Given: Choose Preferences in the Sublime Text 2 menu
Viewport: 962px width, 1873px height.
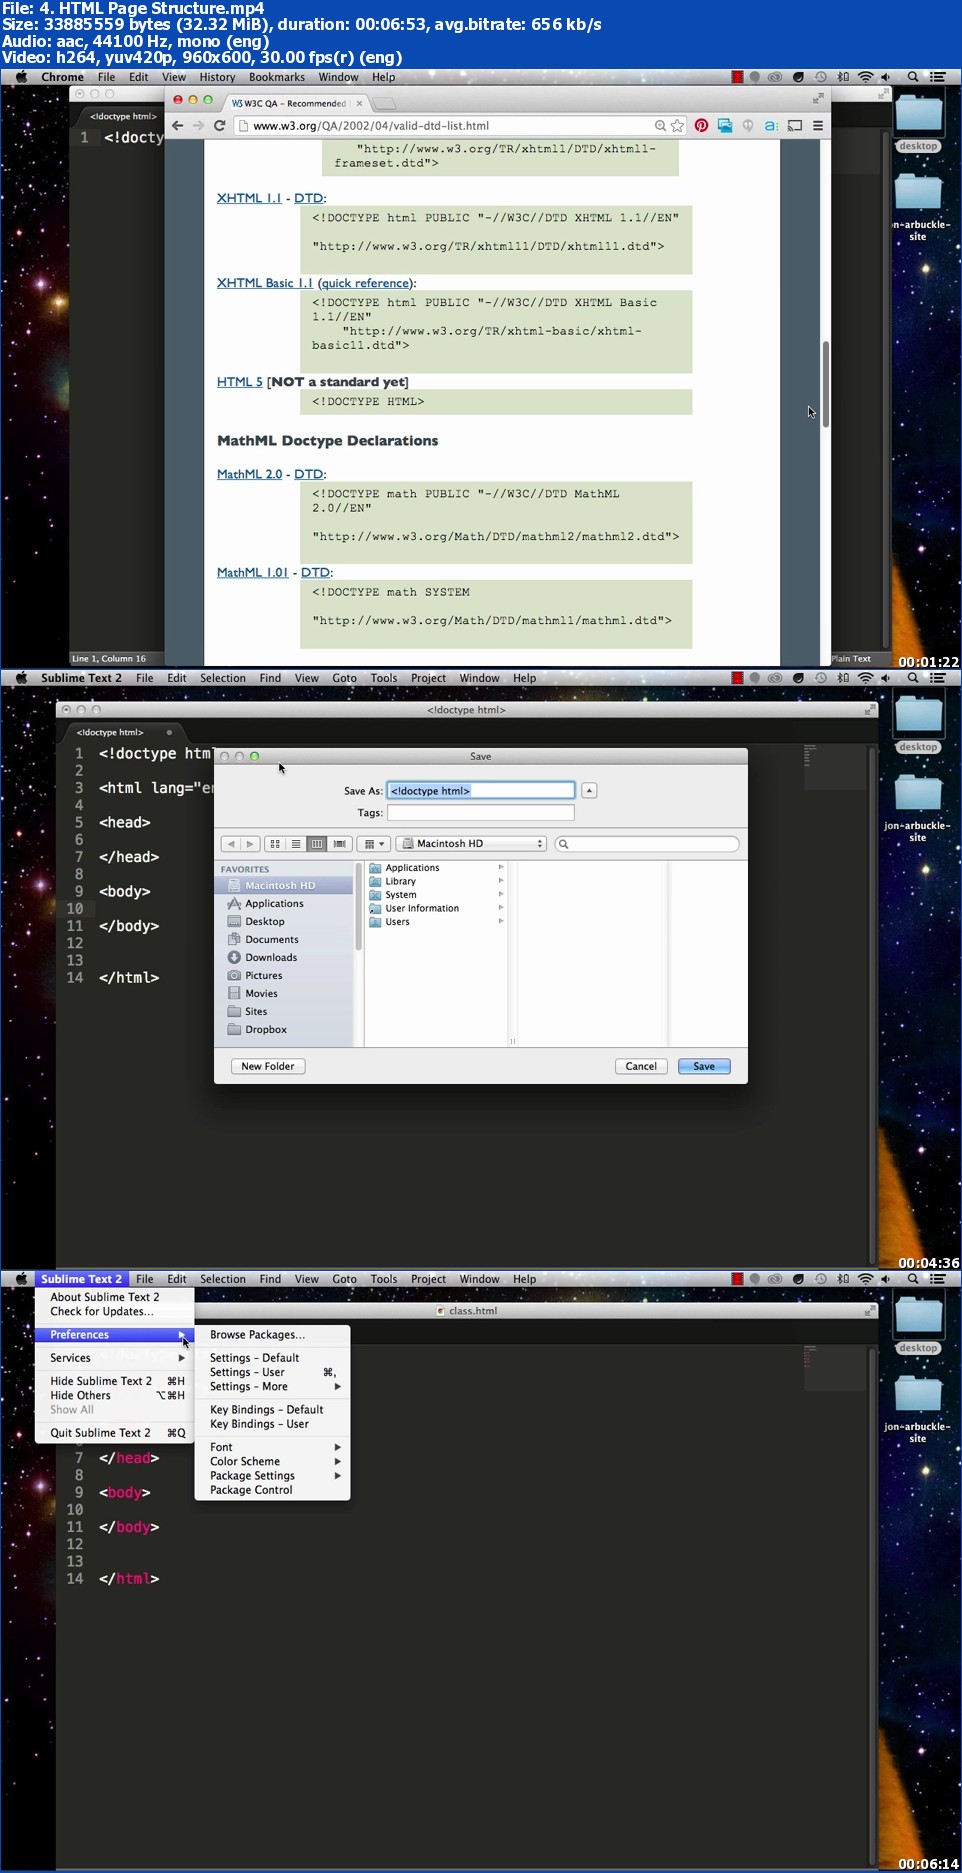Looking at the screenshot, I should click(115, 1335).
